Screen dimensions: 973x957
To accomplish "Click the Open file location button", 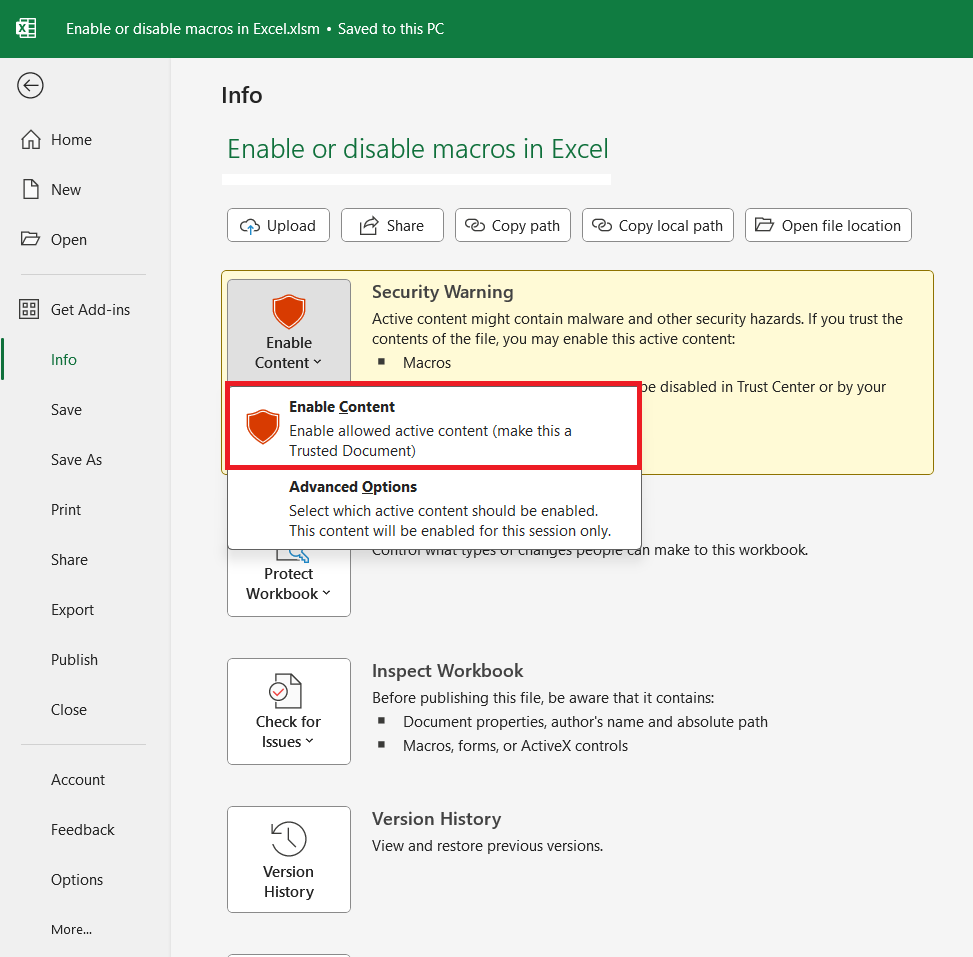I will pos(828,225).
